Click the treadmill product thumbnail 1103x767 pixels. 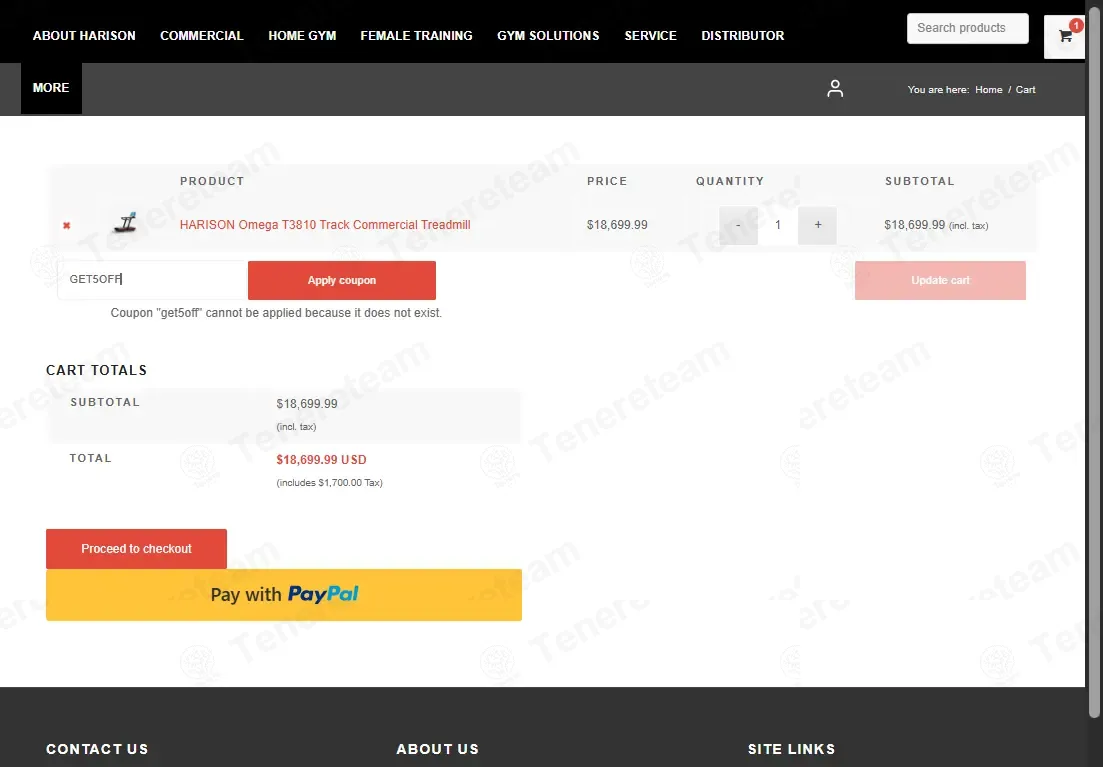125,223
